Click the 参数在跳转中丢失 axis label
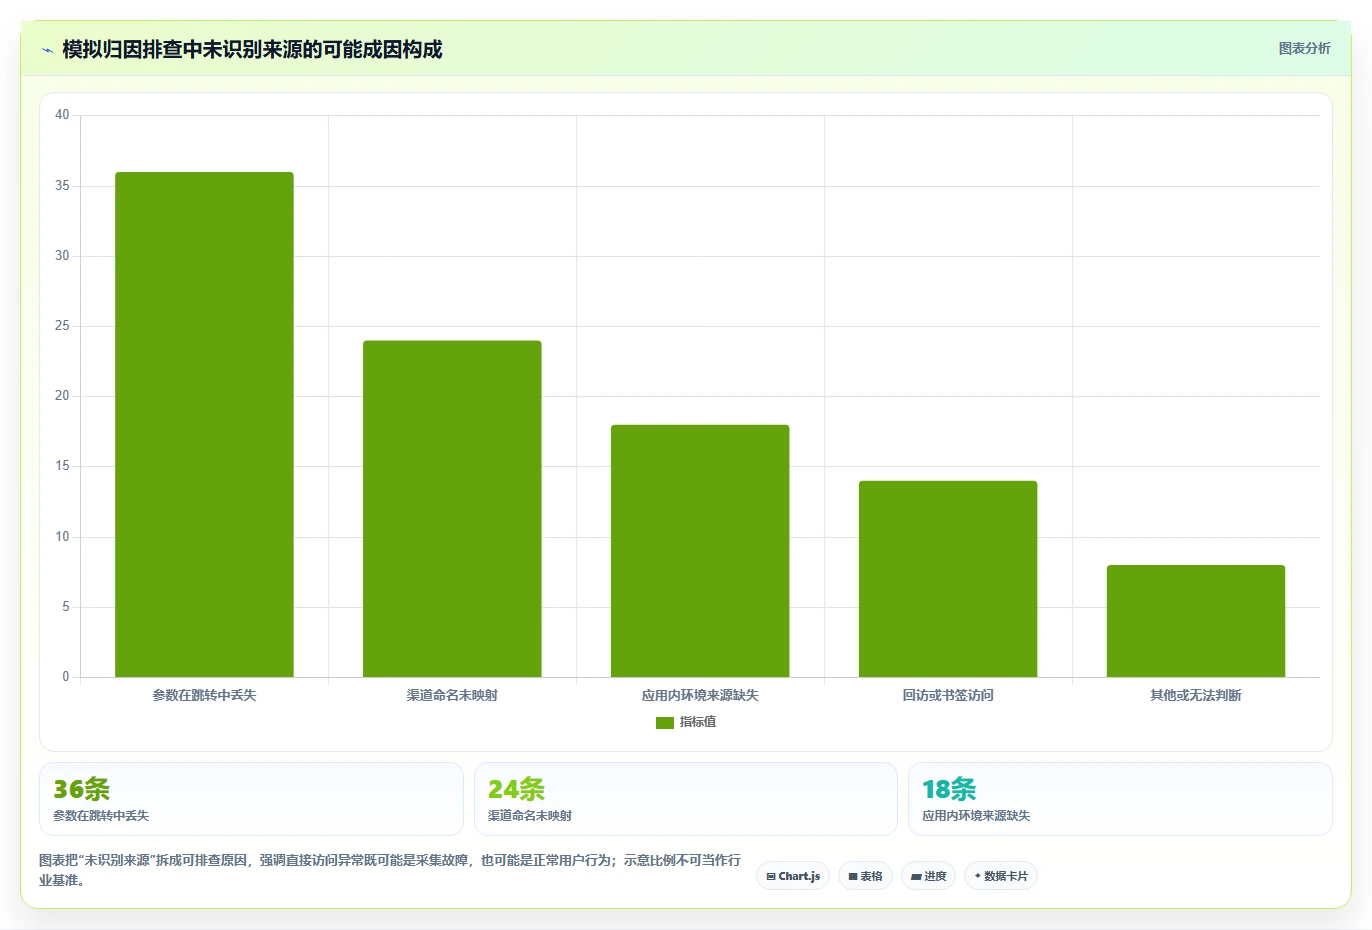The image size is (1372, 930). click(204, 695)
